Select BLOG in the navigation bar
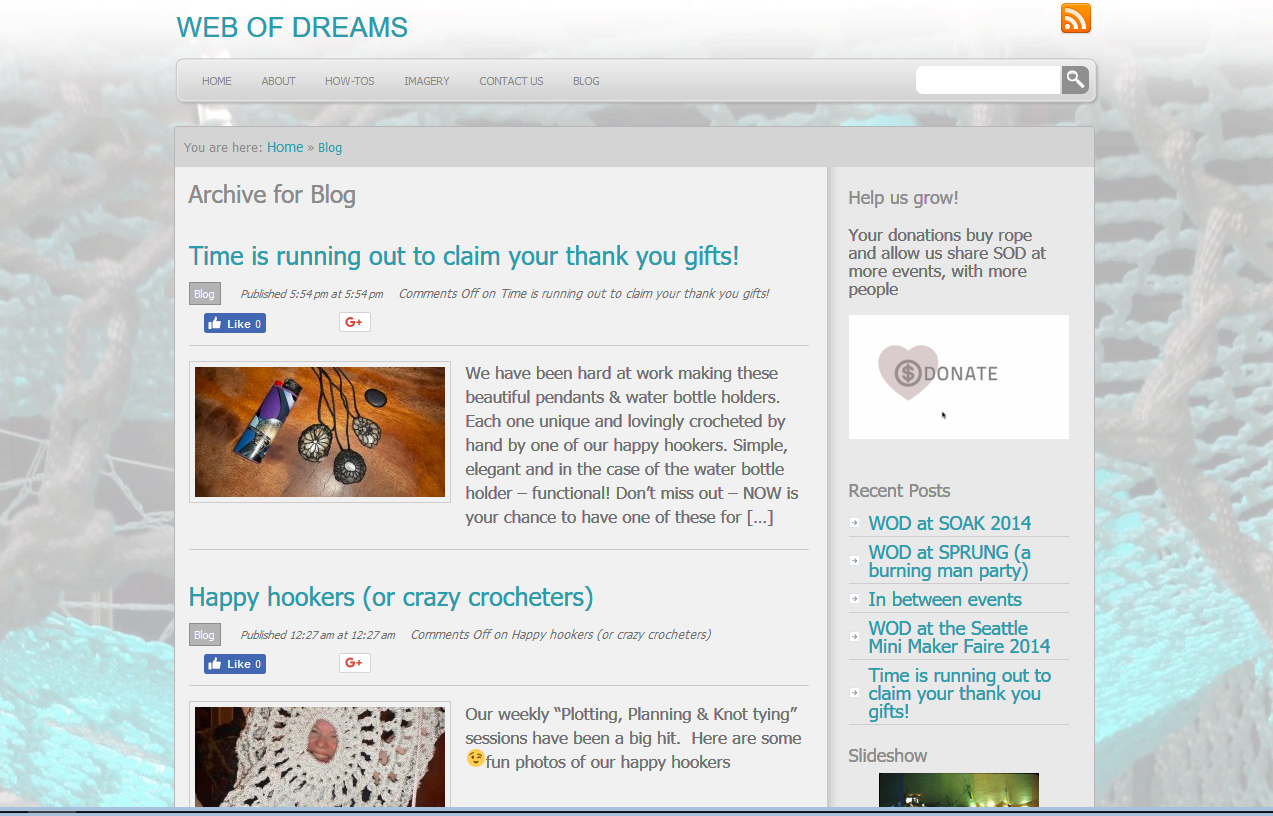The height and width of the screenshot is (816, 1273). 586,81
